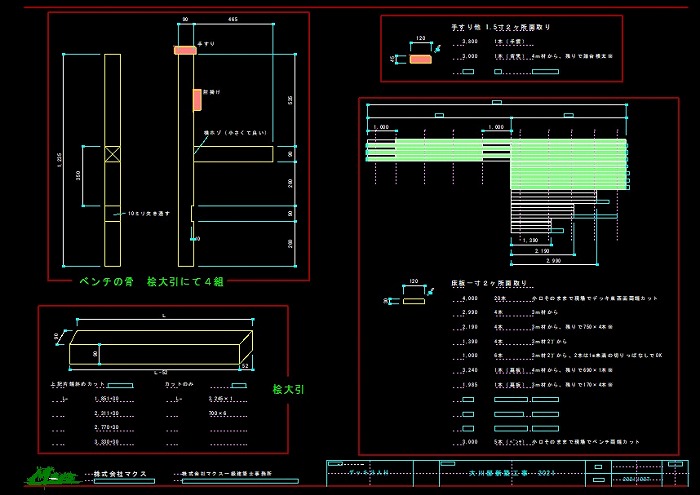Select the yellow 3D beam in the lower-left panel
The width and height of the screenshot is (700, 495).
pyautogui.click(x=161, y=348)
